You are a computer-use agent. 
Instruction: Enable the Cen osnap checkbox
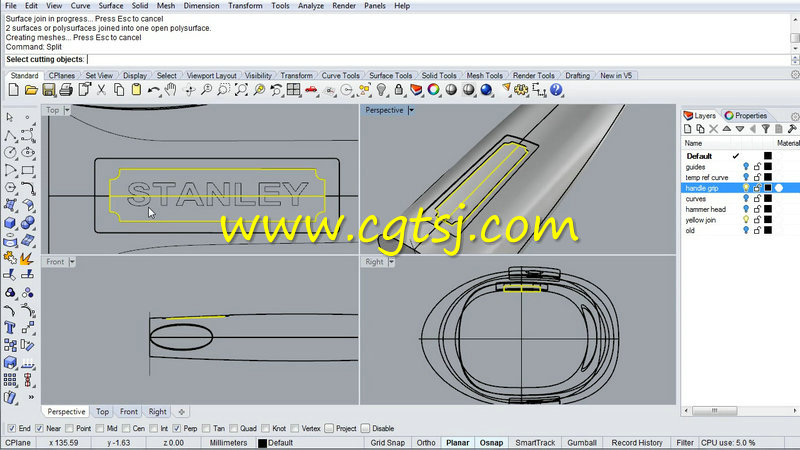126,429
